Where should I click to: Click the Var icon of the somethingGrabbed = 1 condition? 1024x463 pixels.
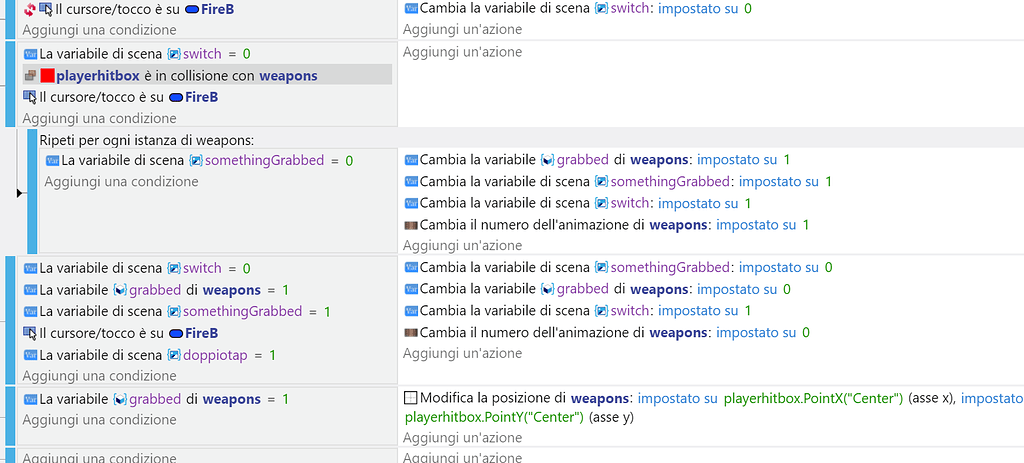click(x=31, y=311)
